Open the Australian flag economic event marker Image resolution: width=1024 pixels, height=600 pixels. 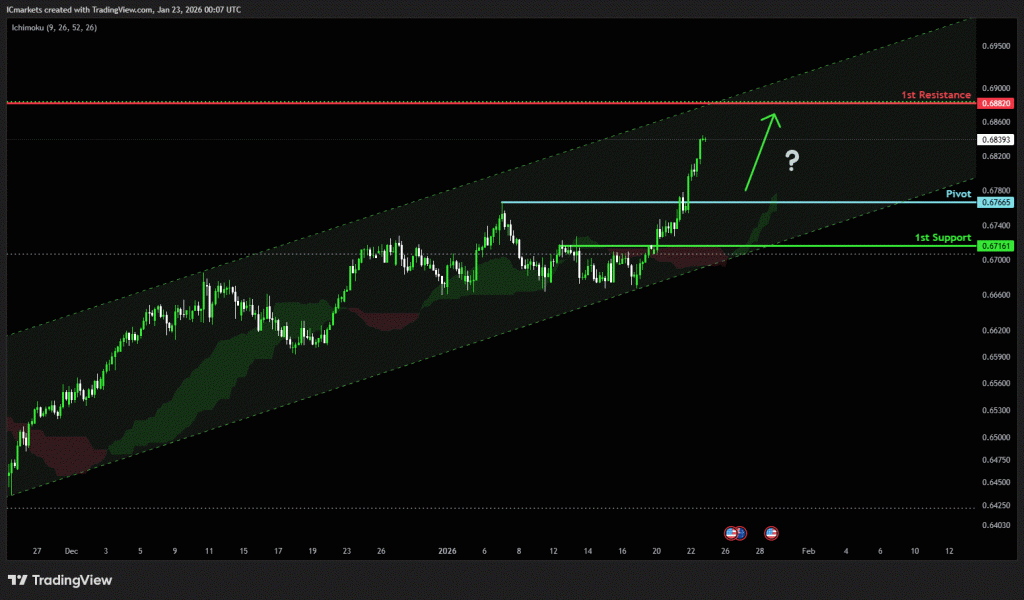point(740,532)
